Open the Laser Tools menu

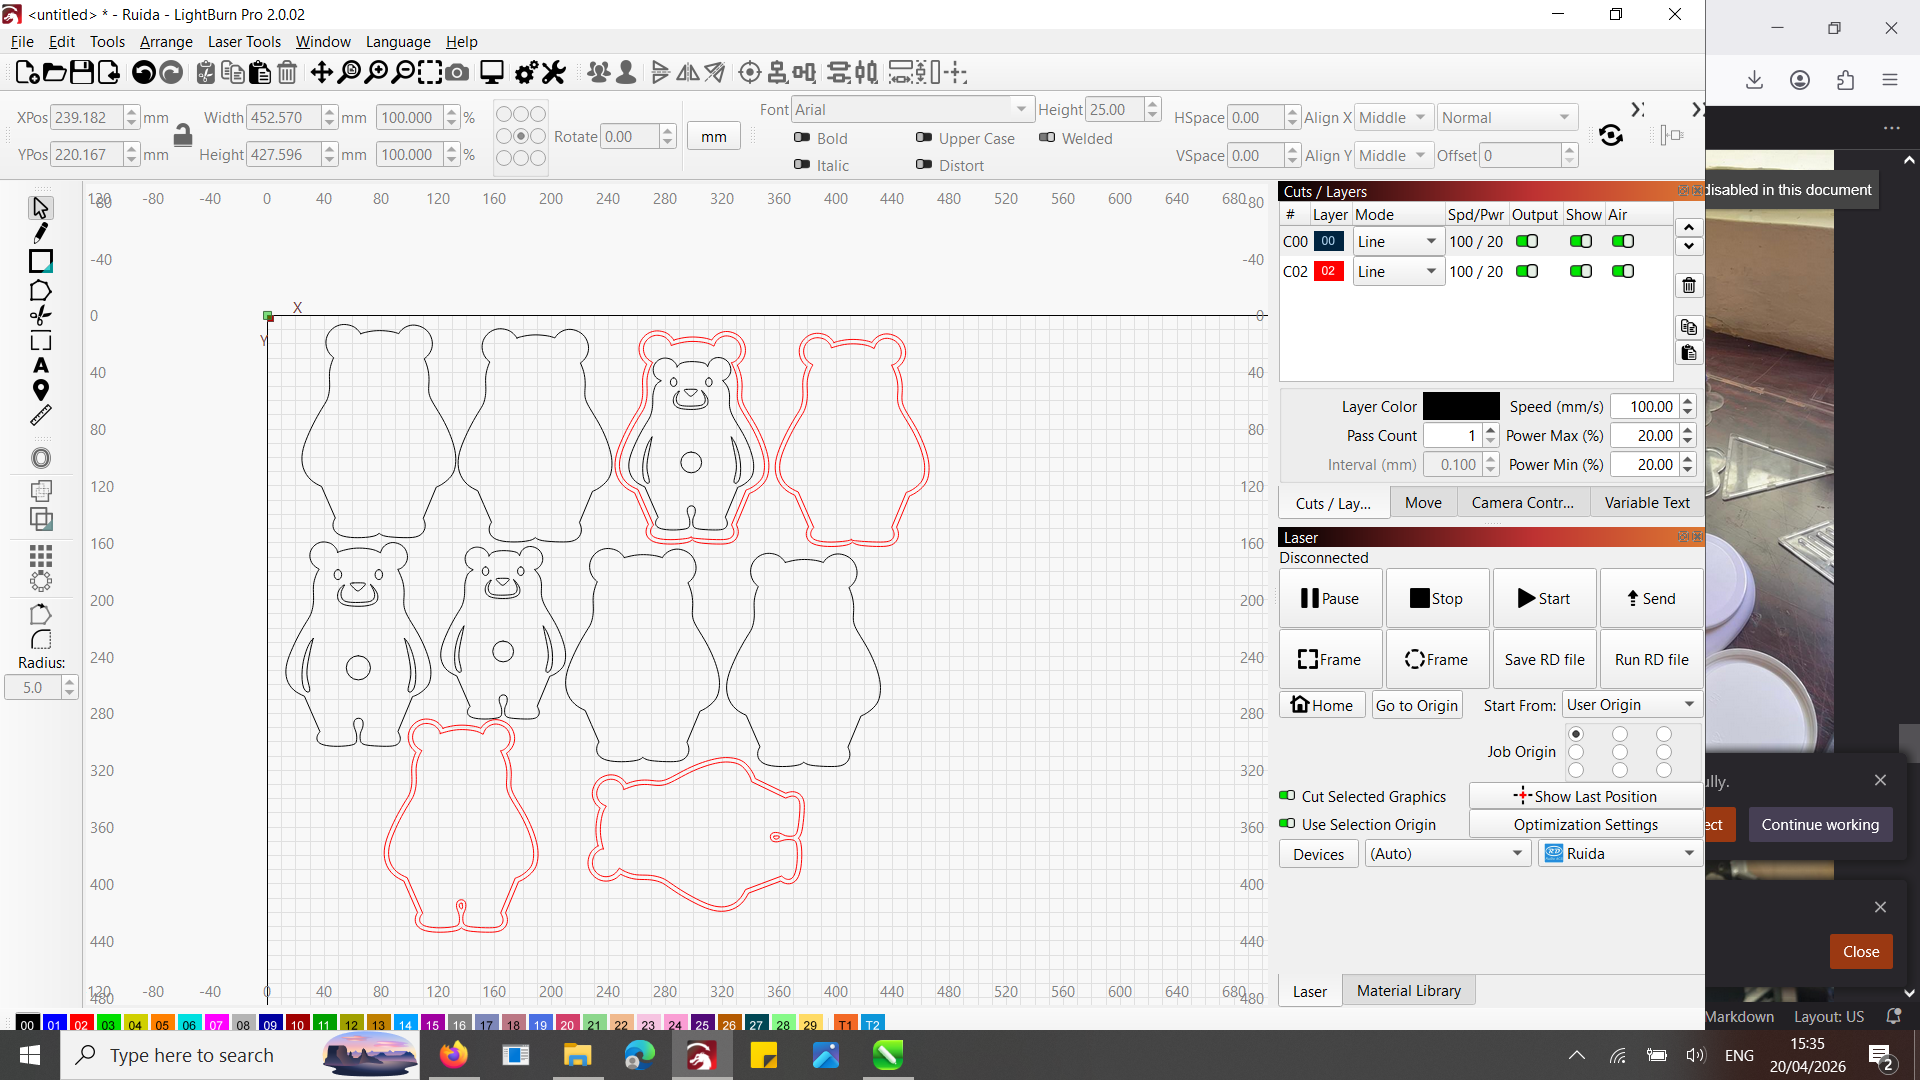[244, 42]
